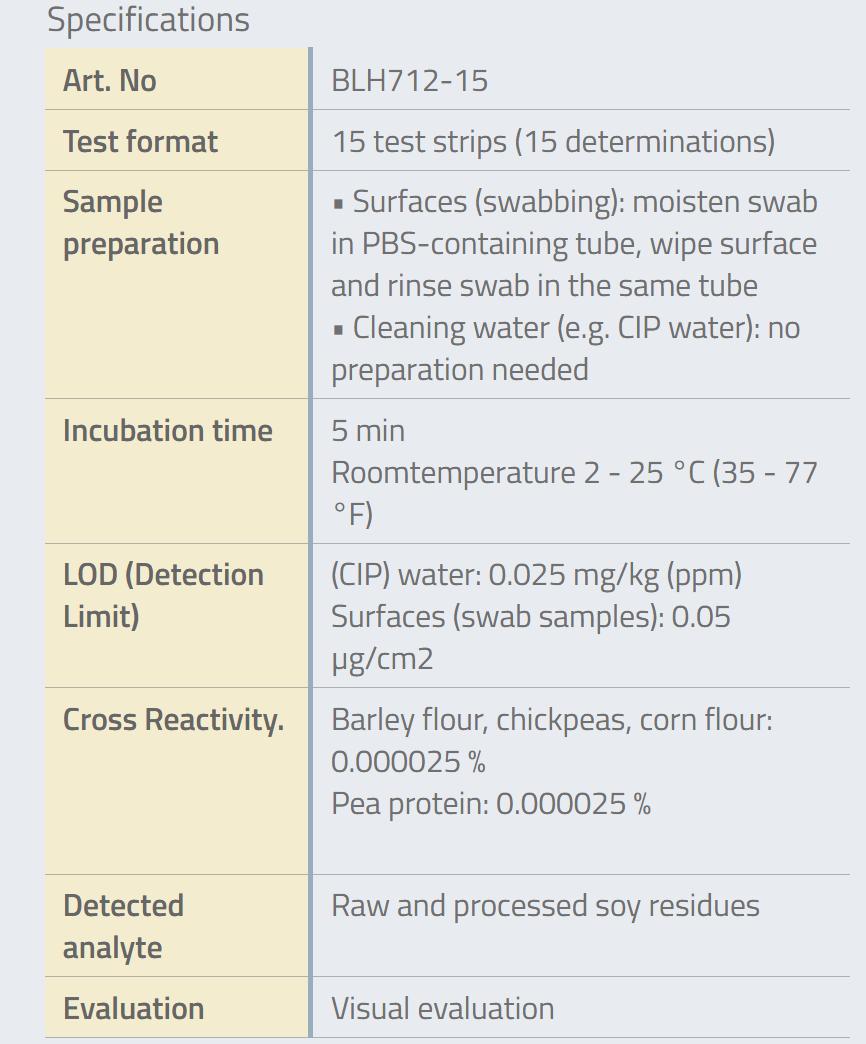The image size is (866, 1044).
Task: Select the Cross Reactivity label
Action: coord(173,719)
